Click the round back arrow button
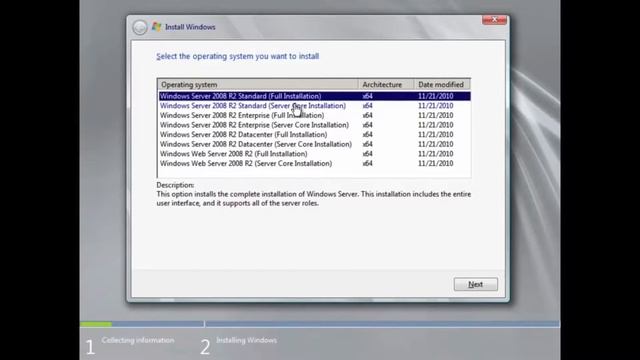The width and height of the screenshot is (640, 360). click(140, 27)
